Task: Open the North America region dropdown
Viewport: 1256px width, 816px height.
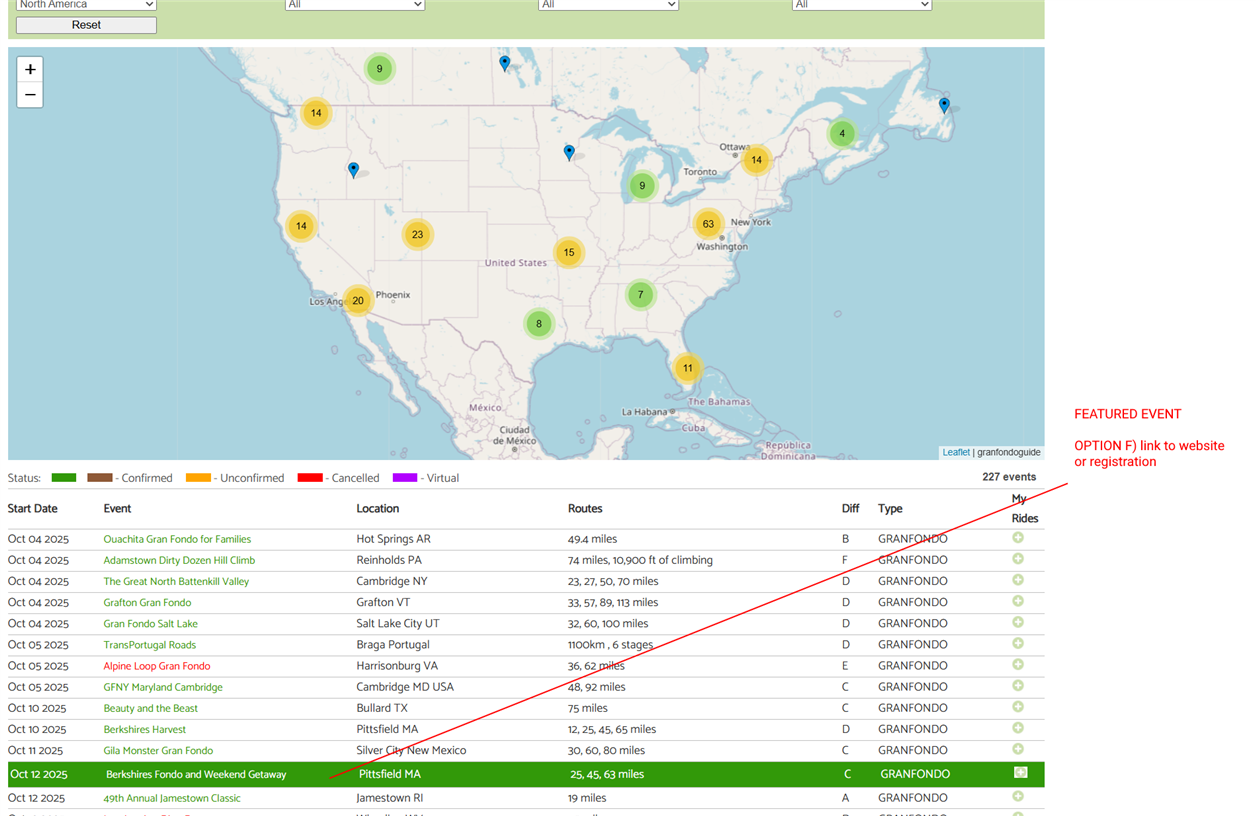Action: click(86, 5)
